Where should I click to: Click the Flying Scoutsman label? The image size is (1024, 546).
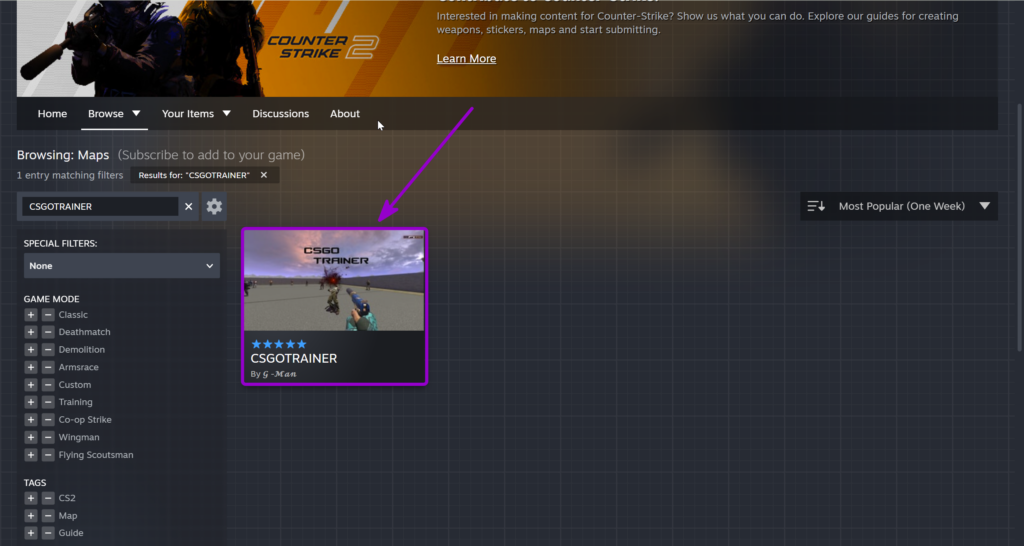[x=96, y=455]
